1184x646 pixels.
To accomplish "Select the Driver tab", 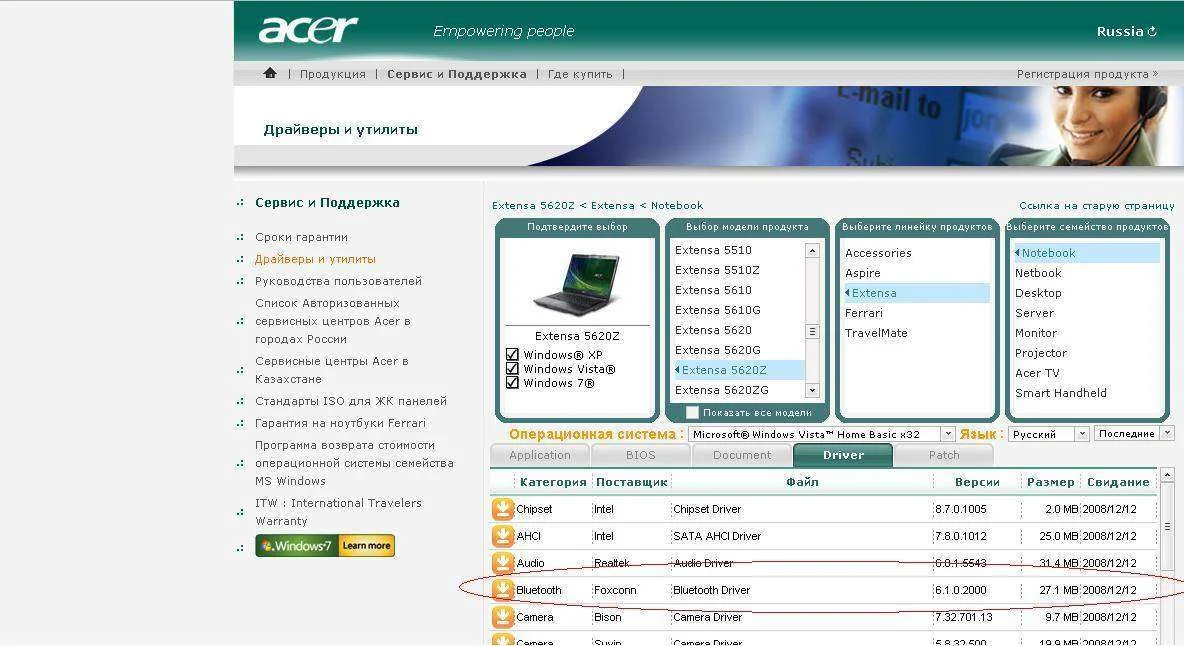I will tap(843, 455).
